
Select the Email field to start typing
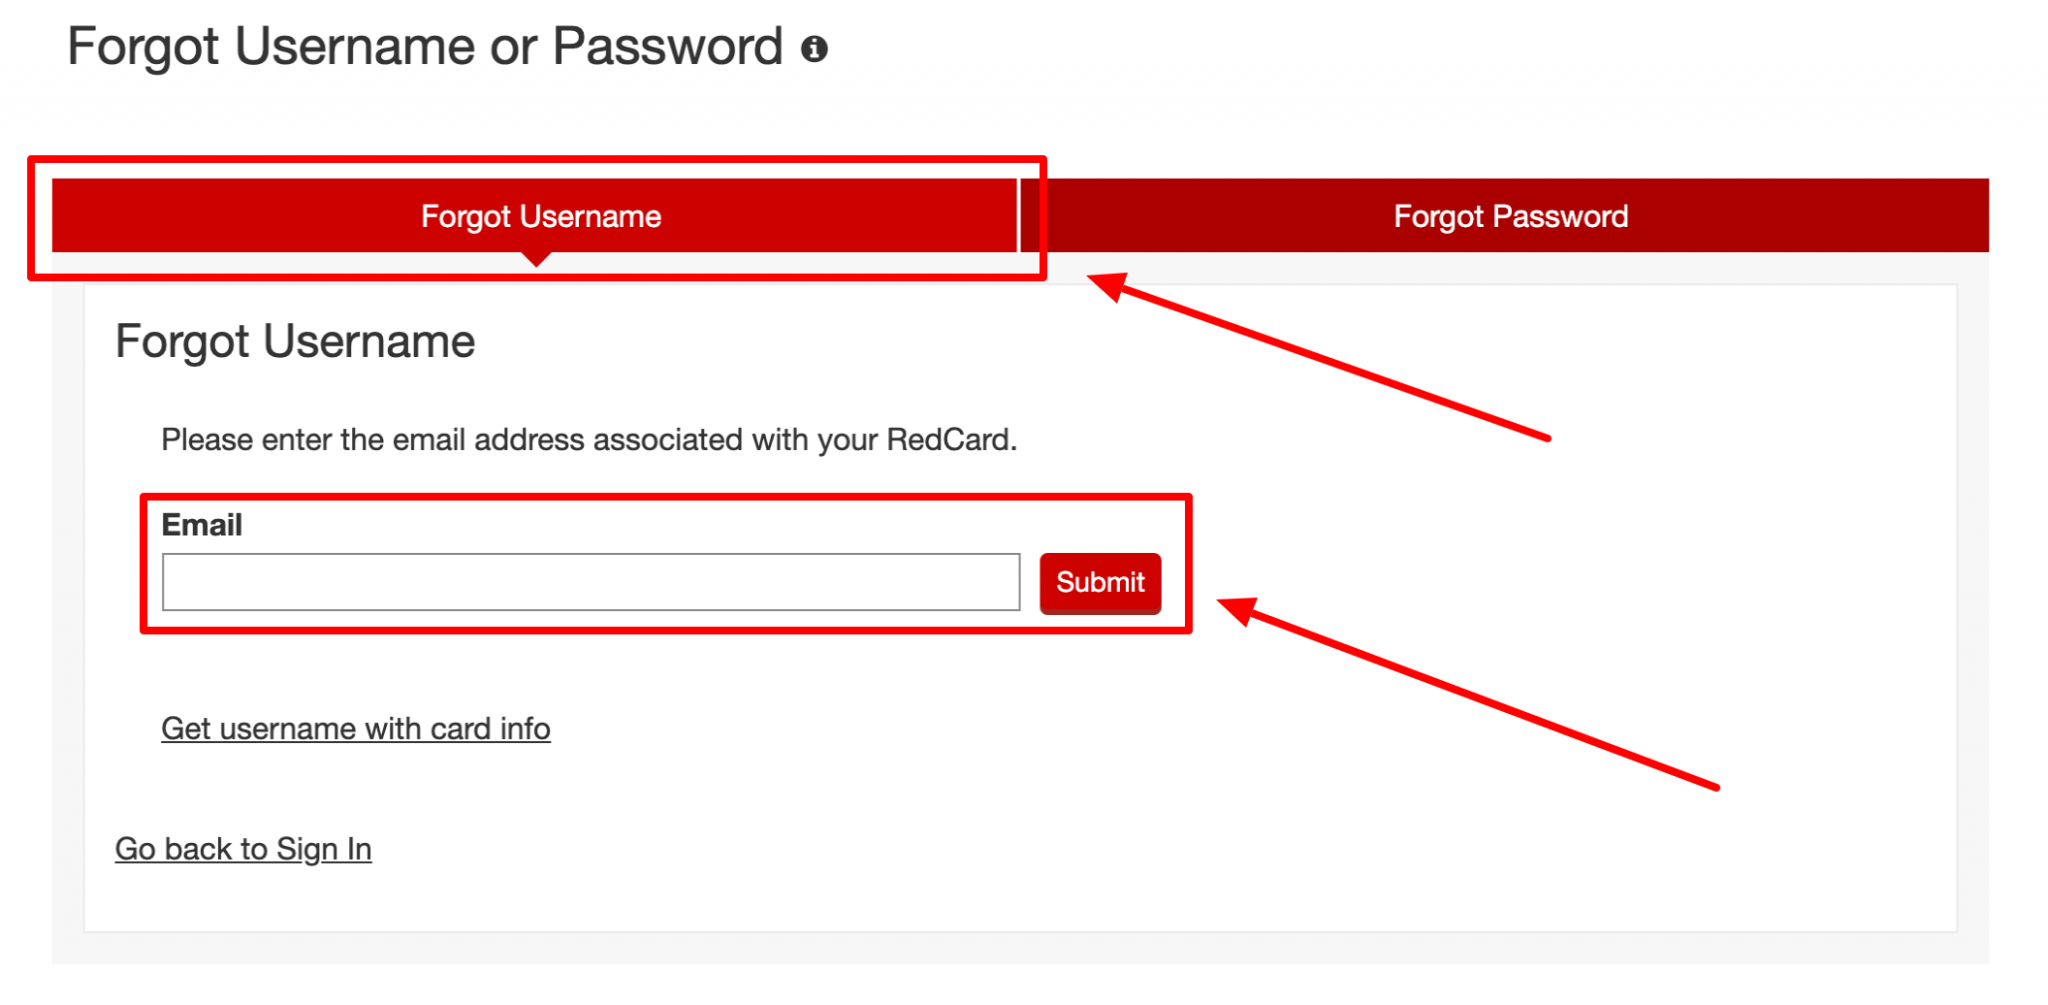[590, 581]
